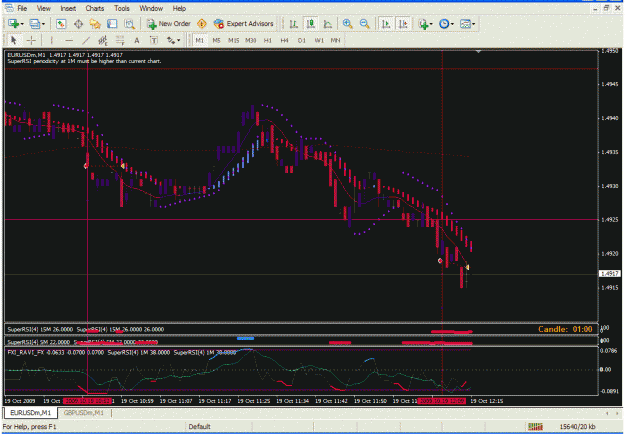Open the Tools menu
The image size is (625, 434).
click(122, 8)
